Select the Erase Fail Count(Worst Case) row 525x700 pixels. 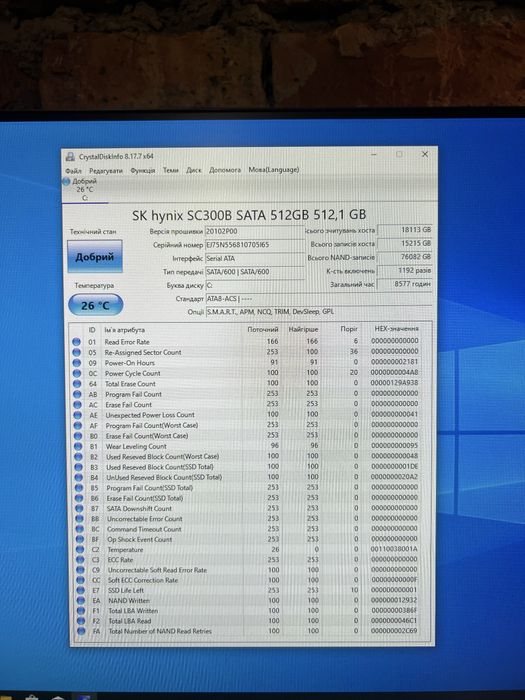pos(247,436)
